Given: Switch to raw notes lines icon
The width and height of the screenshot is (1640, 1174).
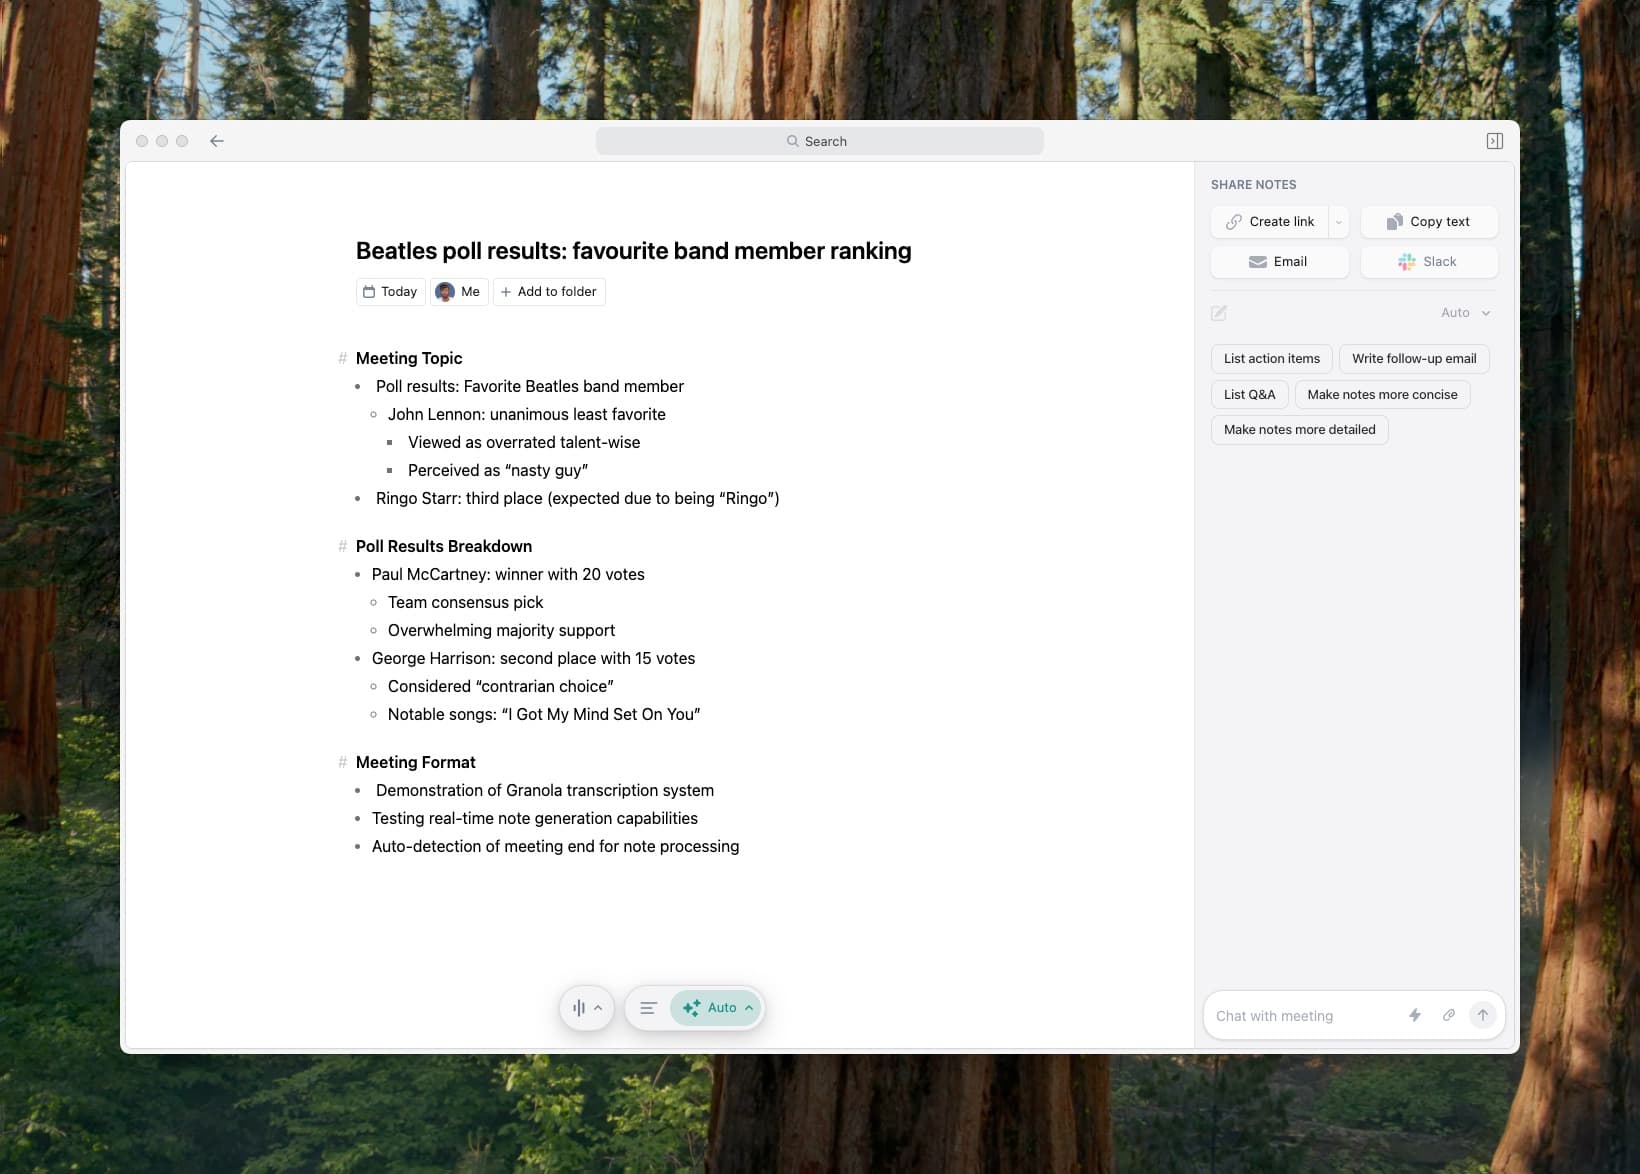Looking at the screenshot, I should coord(648,1008).
